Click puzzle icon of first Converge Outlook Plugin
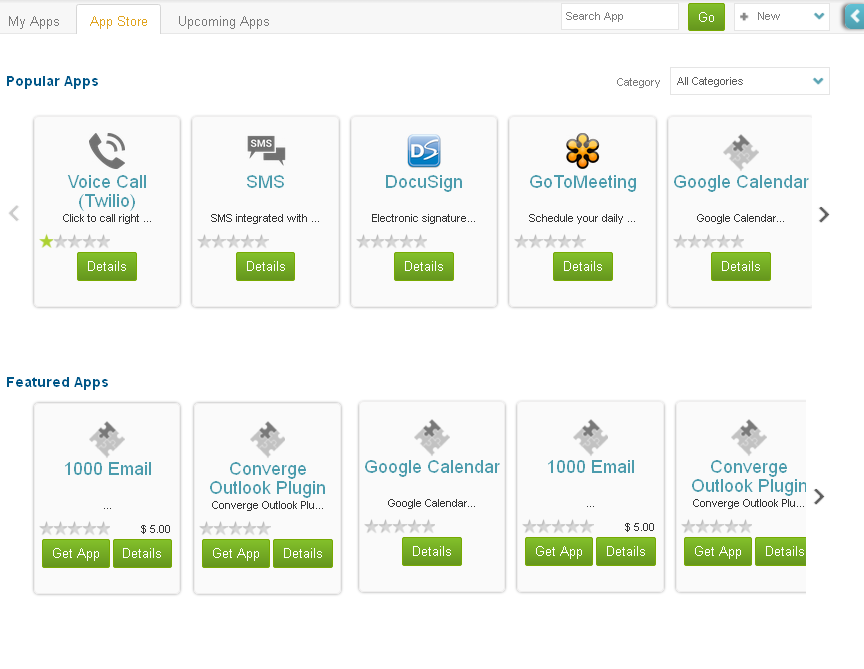Screen dimensions: 864x669 [x=267, y=439]
